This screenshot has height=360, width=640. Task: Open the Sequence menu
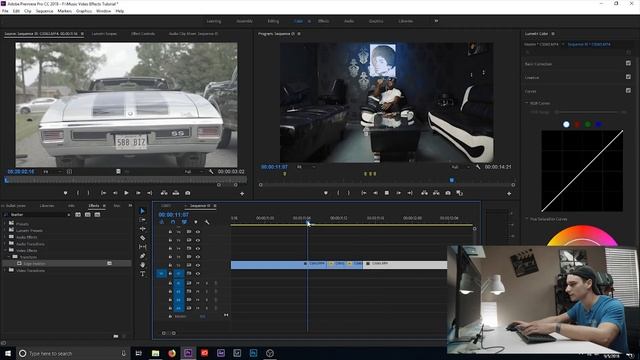point(44,11)
